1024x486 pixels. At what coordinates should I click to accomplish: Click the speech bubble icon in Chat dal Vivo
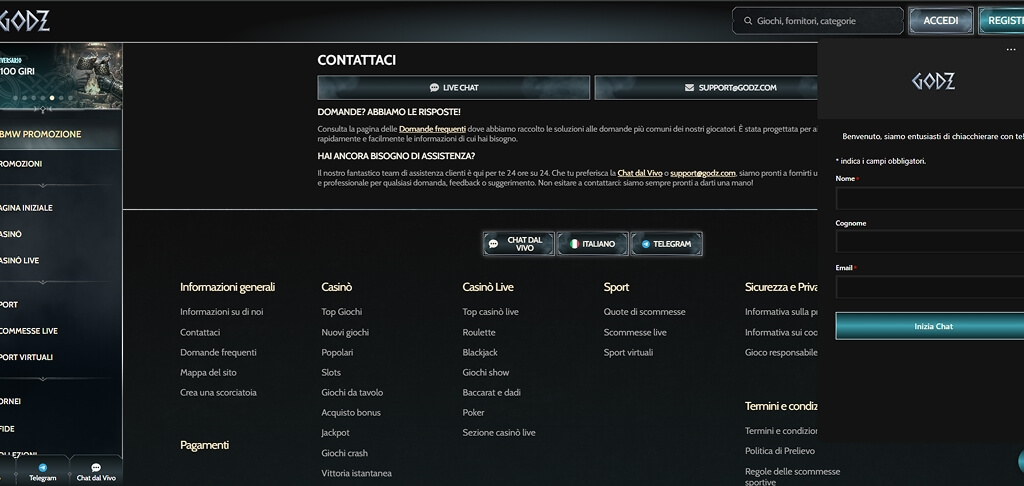click(x=494, y=244)
